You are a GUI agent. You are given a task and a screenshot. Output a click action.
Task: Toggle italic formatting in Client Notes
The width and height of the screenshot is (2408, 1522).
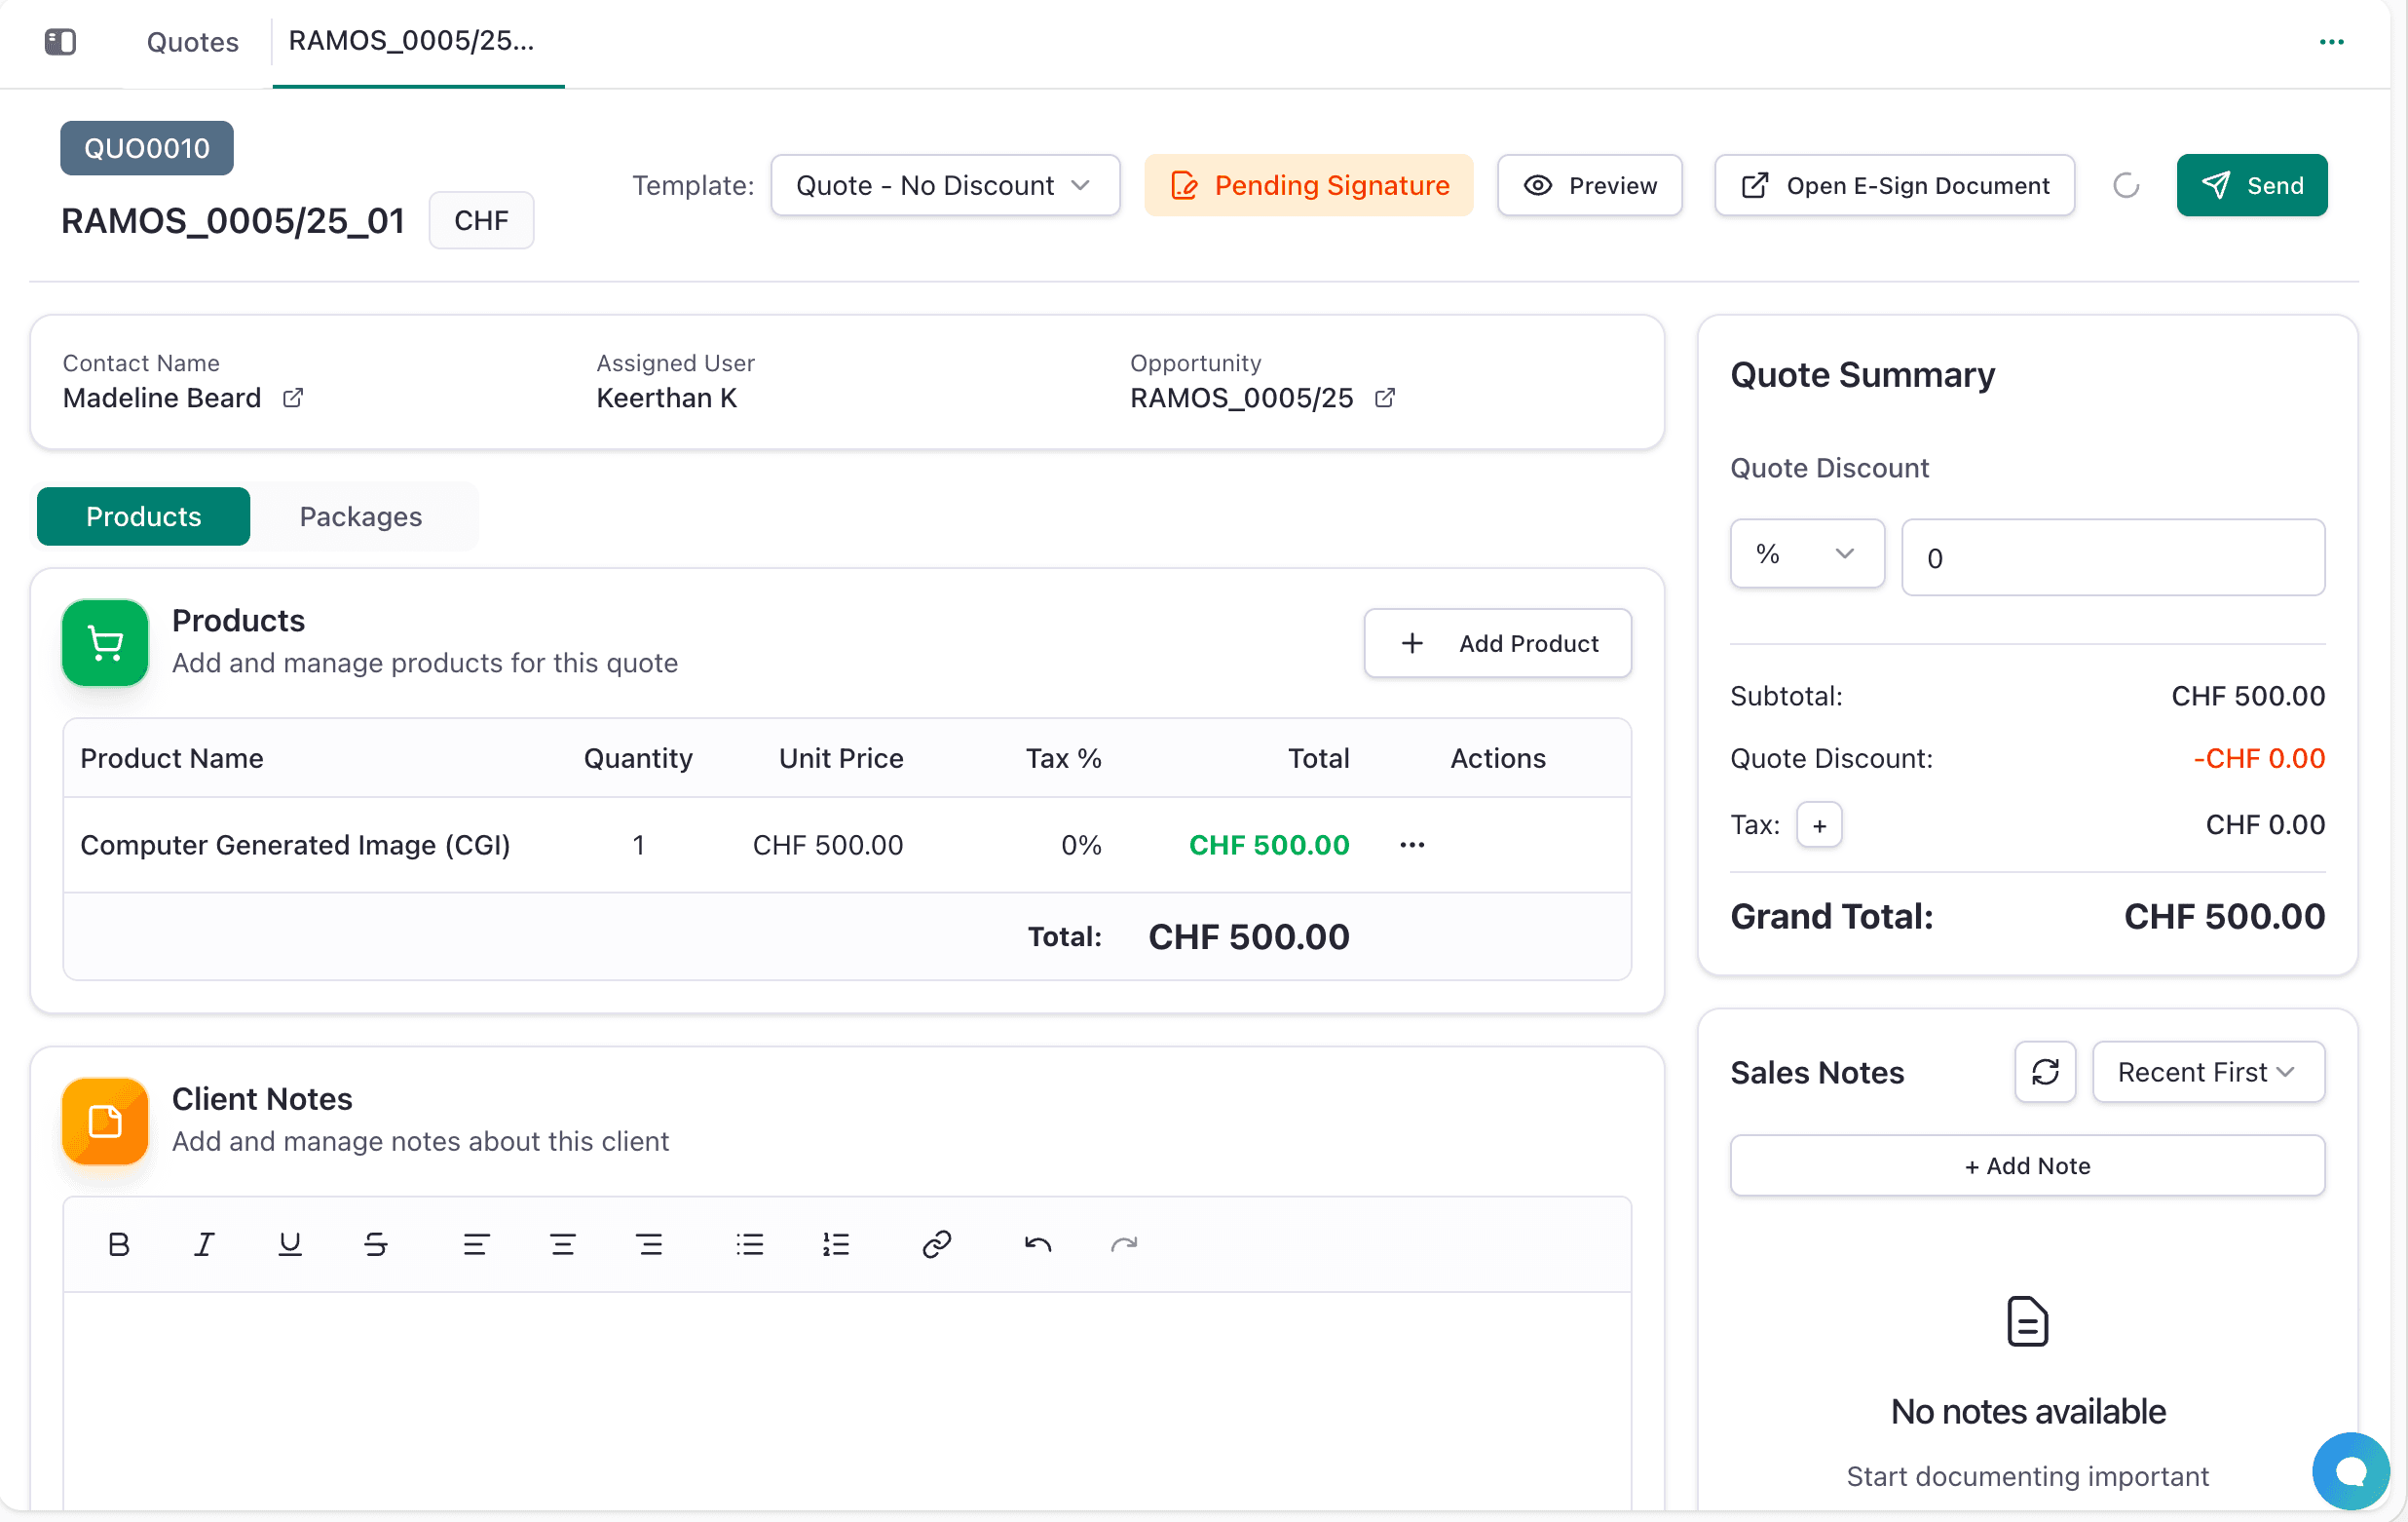point(204,1244)
